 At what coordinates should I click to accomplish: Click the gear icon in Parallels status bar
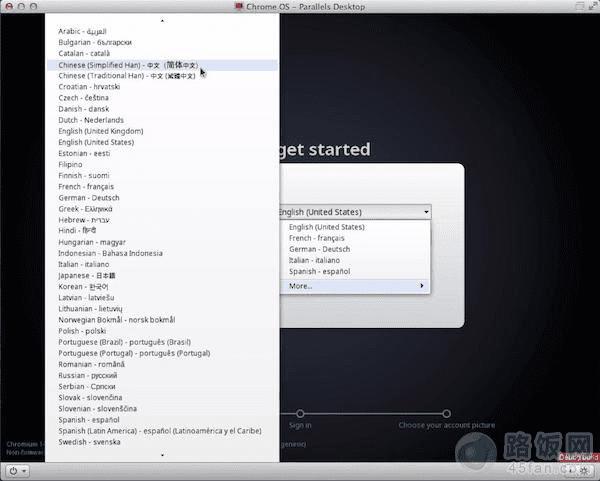[584, 471]
